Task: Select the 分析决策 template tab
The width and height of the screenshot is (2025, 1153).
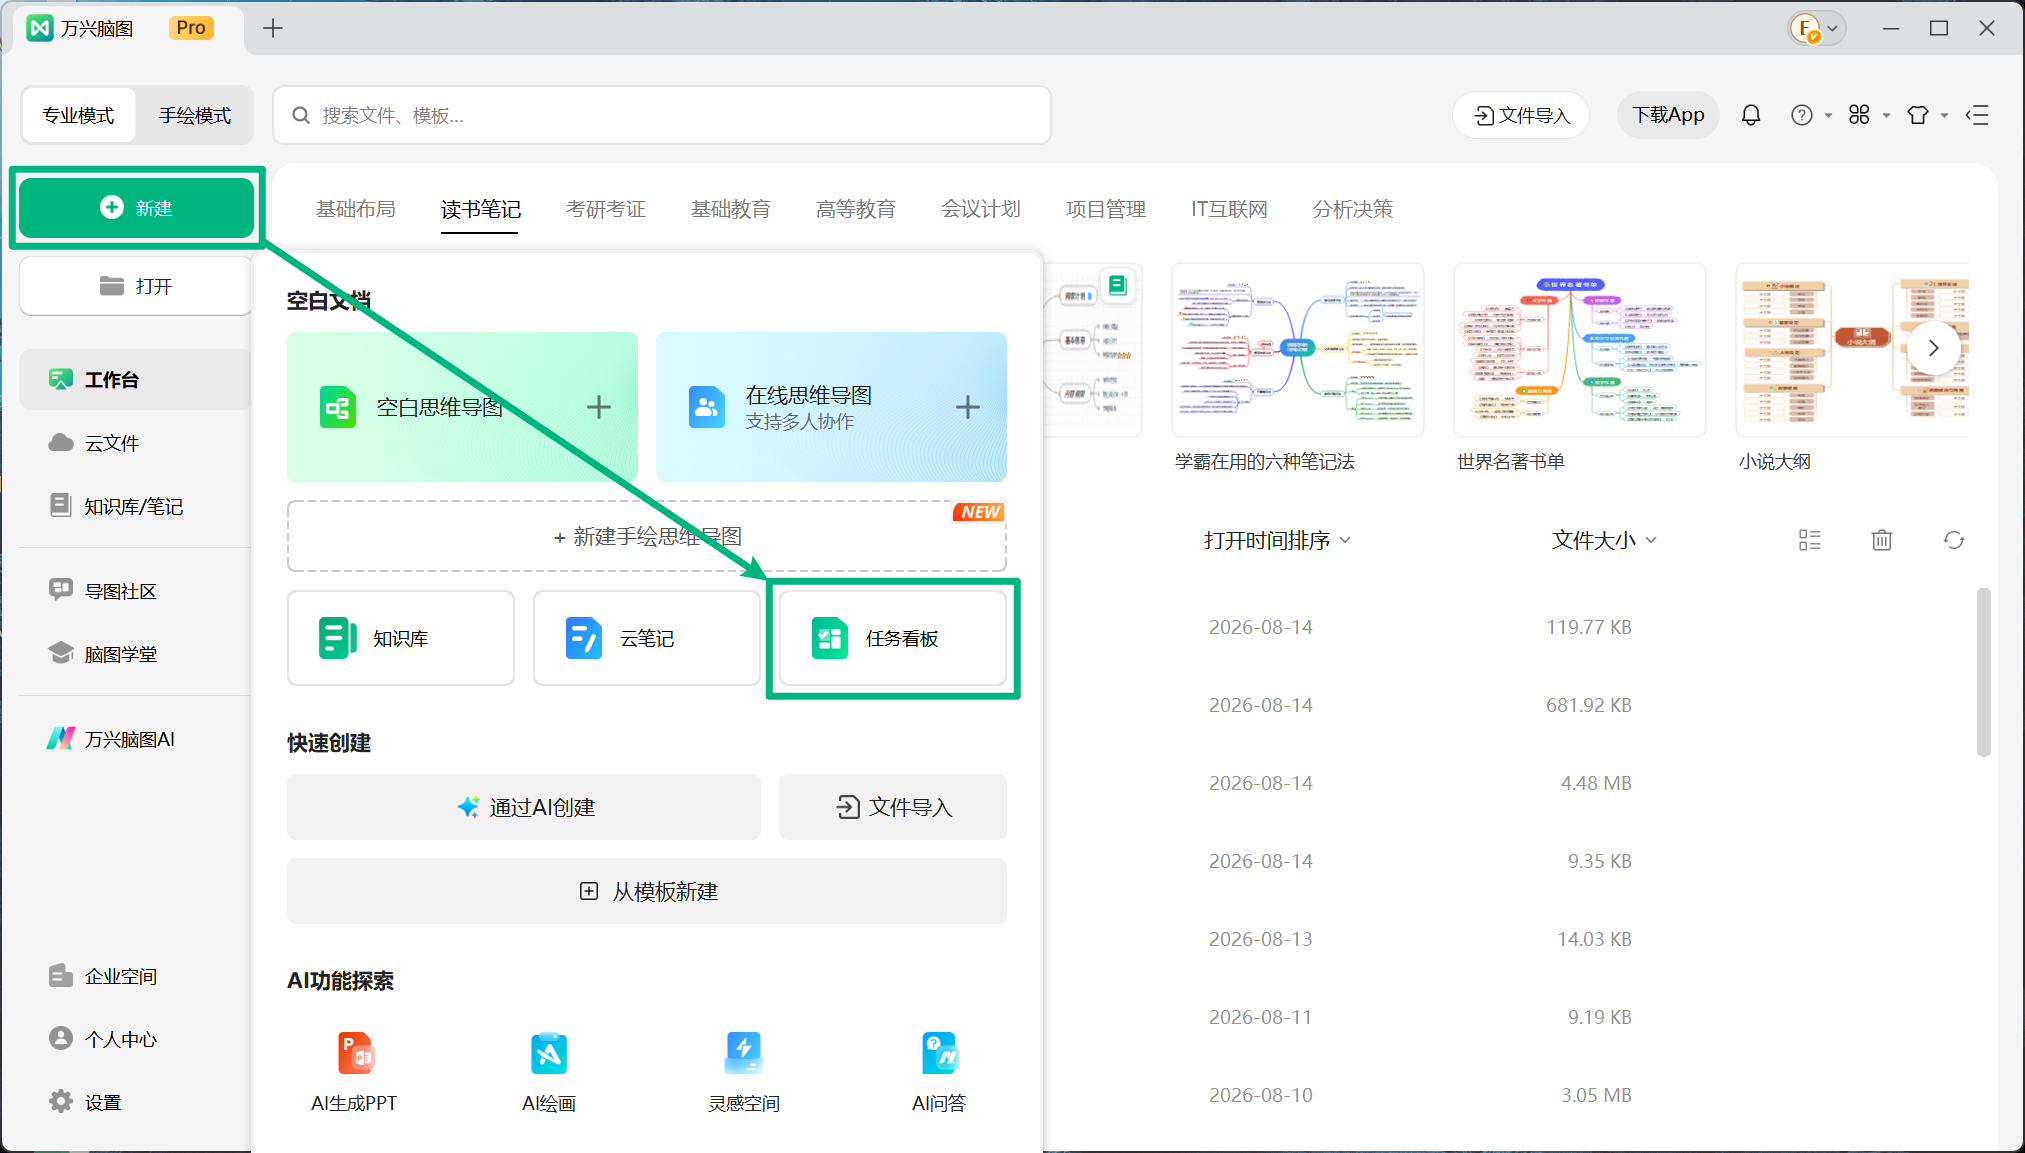Action: (1353, 209)
